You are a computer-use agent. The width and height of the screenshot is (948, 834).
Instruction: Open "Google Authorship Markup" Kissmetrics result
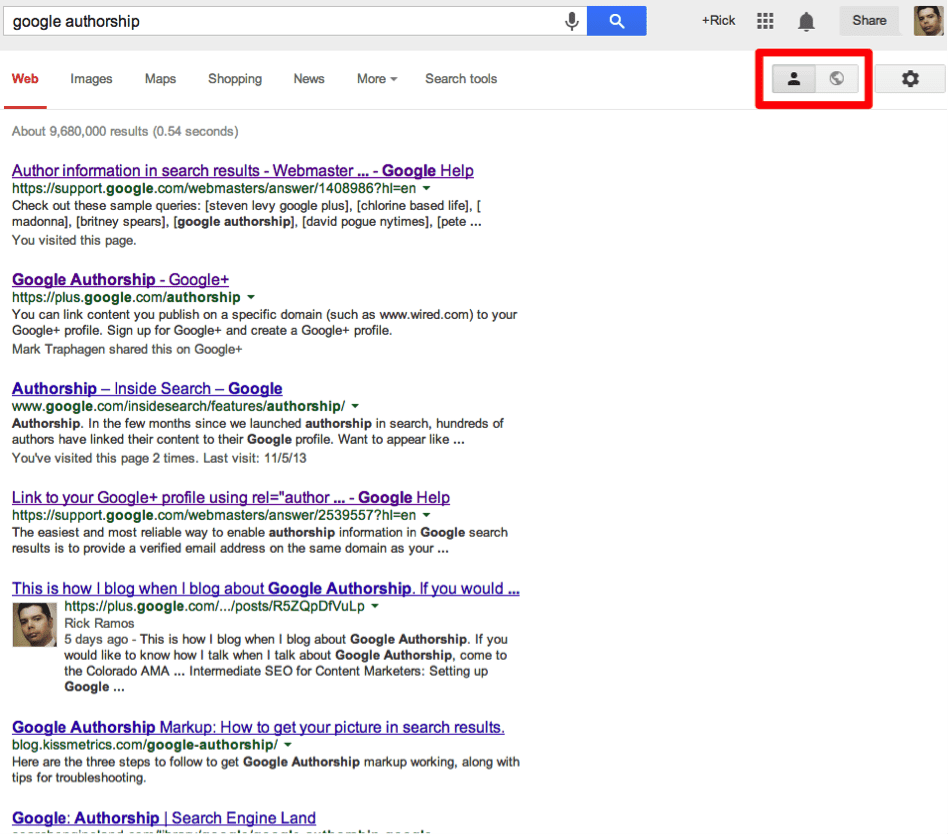(258, 727)
